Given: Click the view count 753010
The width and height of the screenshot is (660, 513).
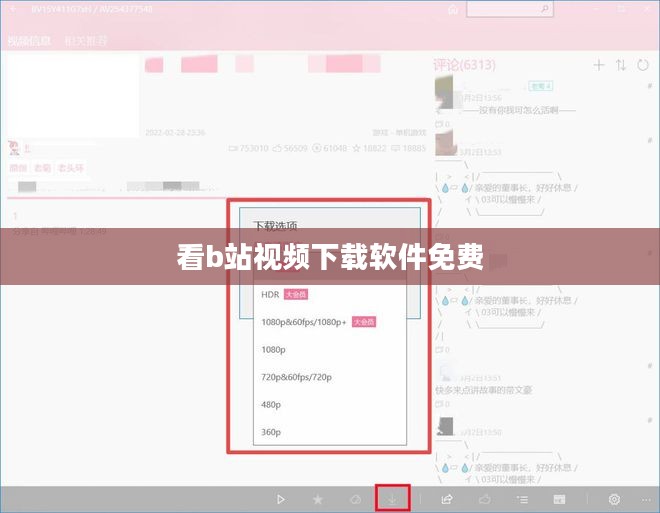Looking at the screenshot, I should (248, 148).
